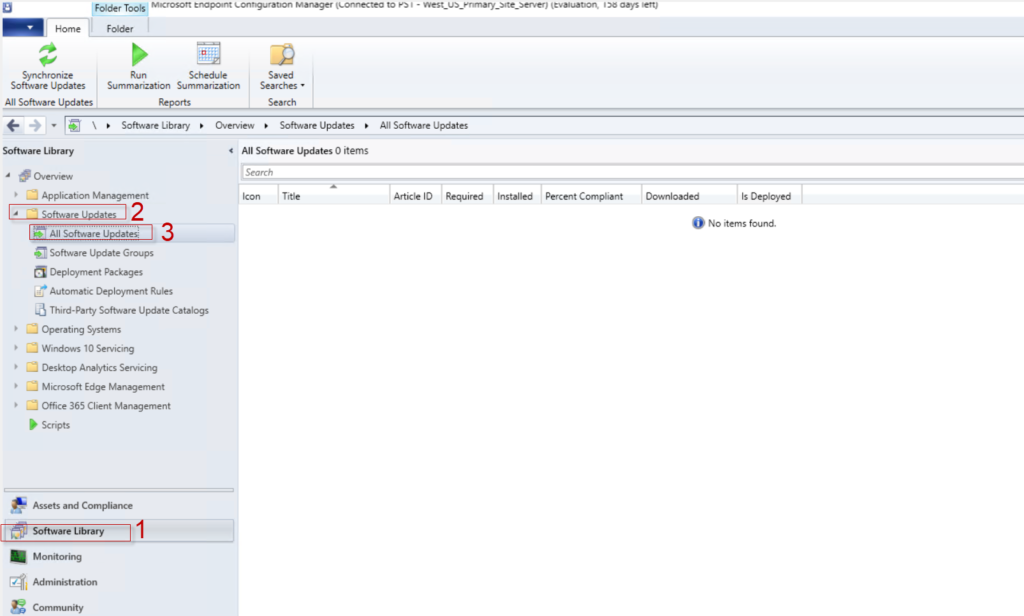Click the All Software Updates node icon
Viewport: 1024px width, 616px height.
coord(39,233)
